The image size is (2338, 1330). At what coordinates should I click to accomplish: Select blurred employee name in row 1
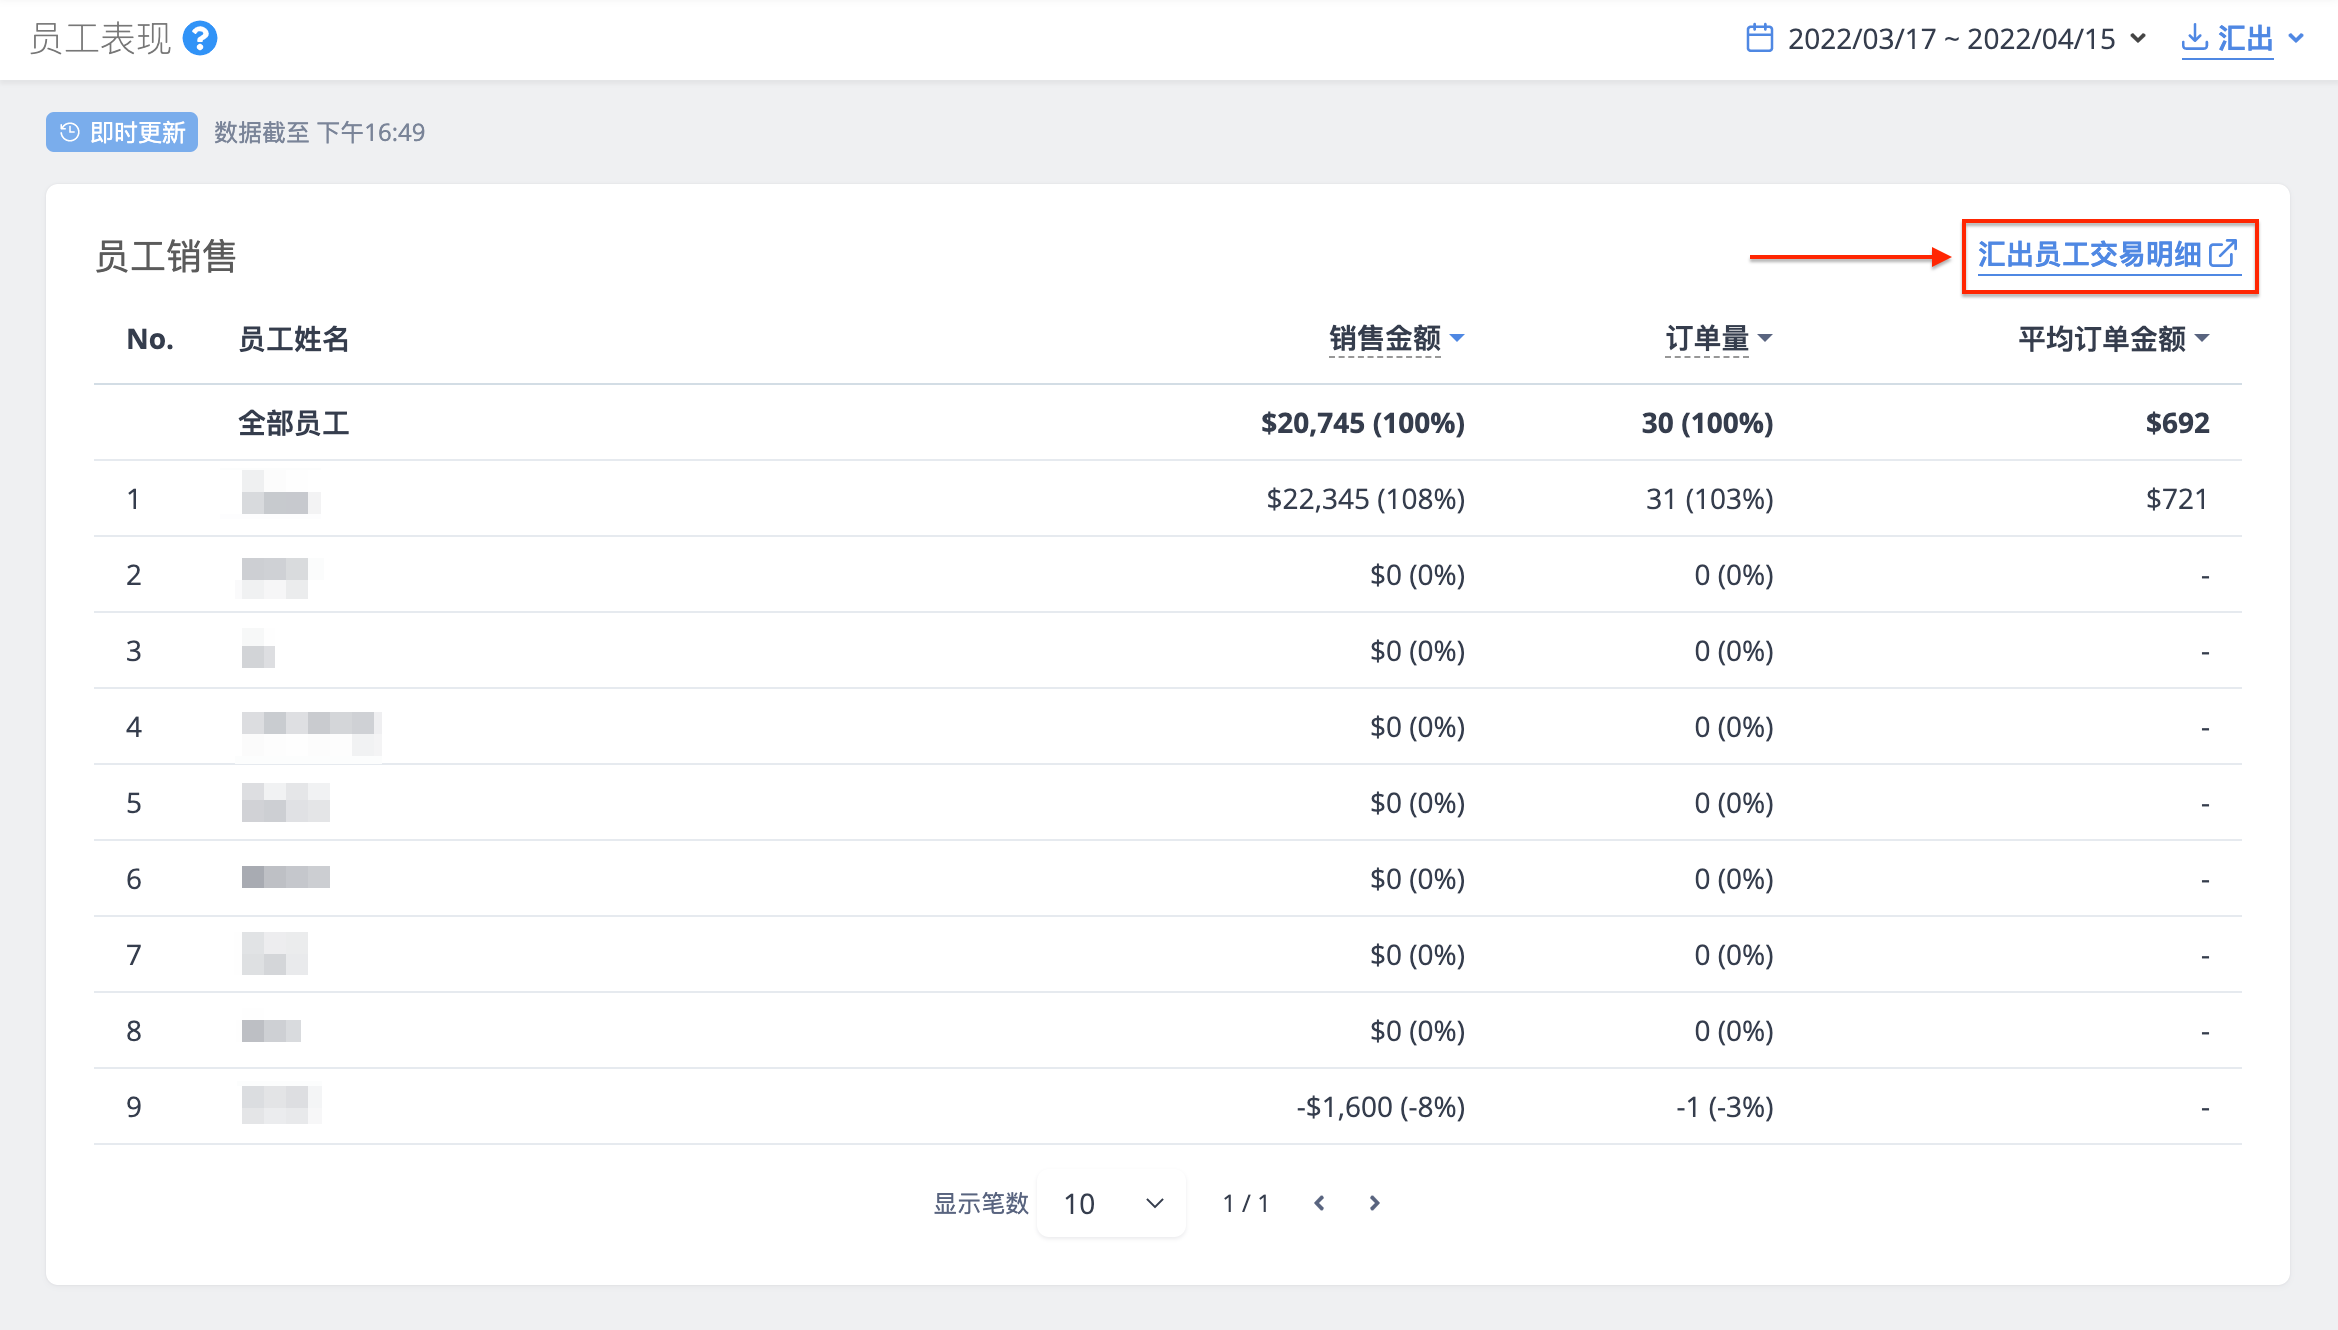click(281, 492)
